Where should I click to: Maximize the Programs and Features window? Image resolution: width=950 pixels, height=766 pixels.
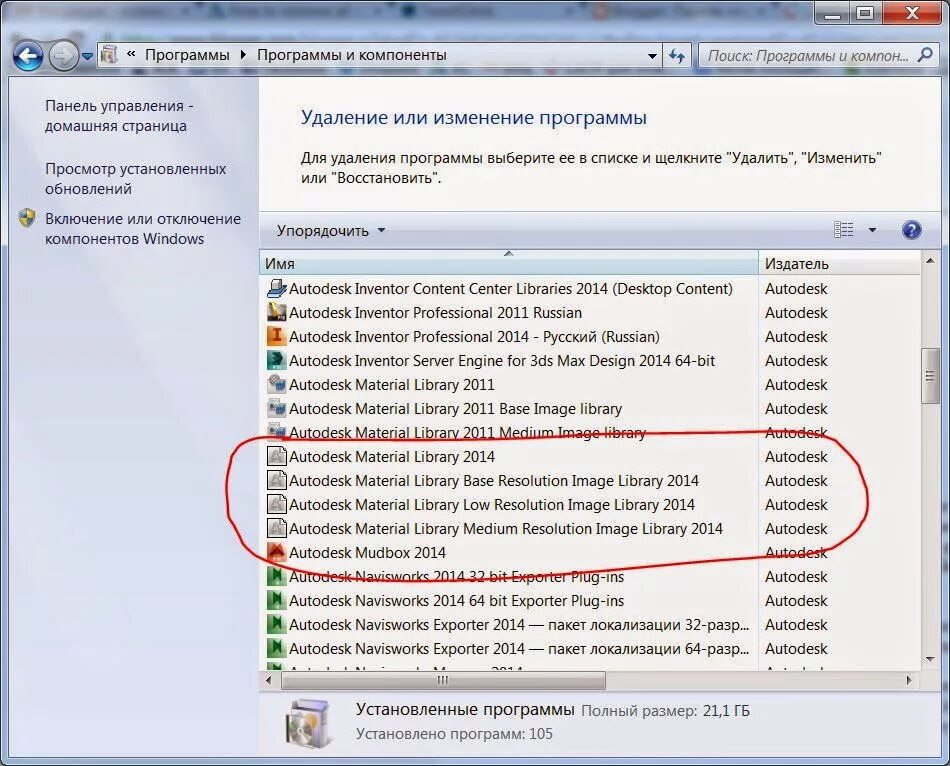(x=865, y=13)
